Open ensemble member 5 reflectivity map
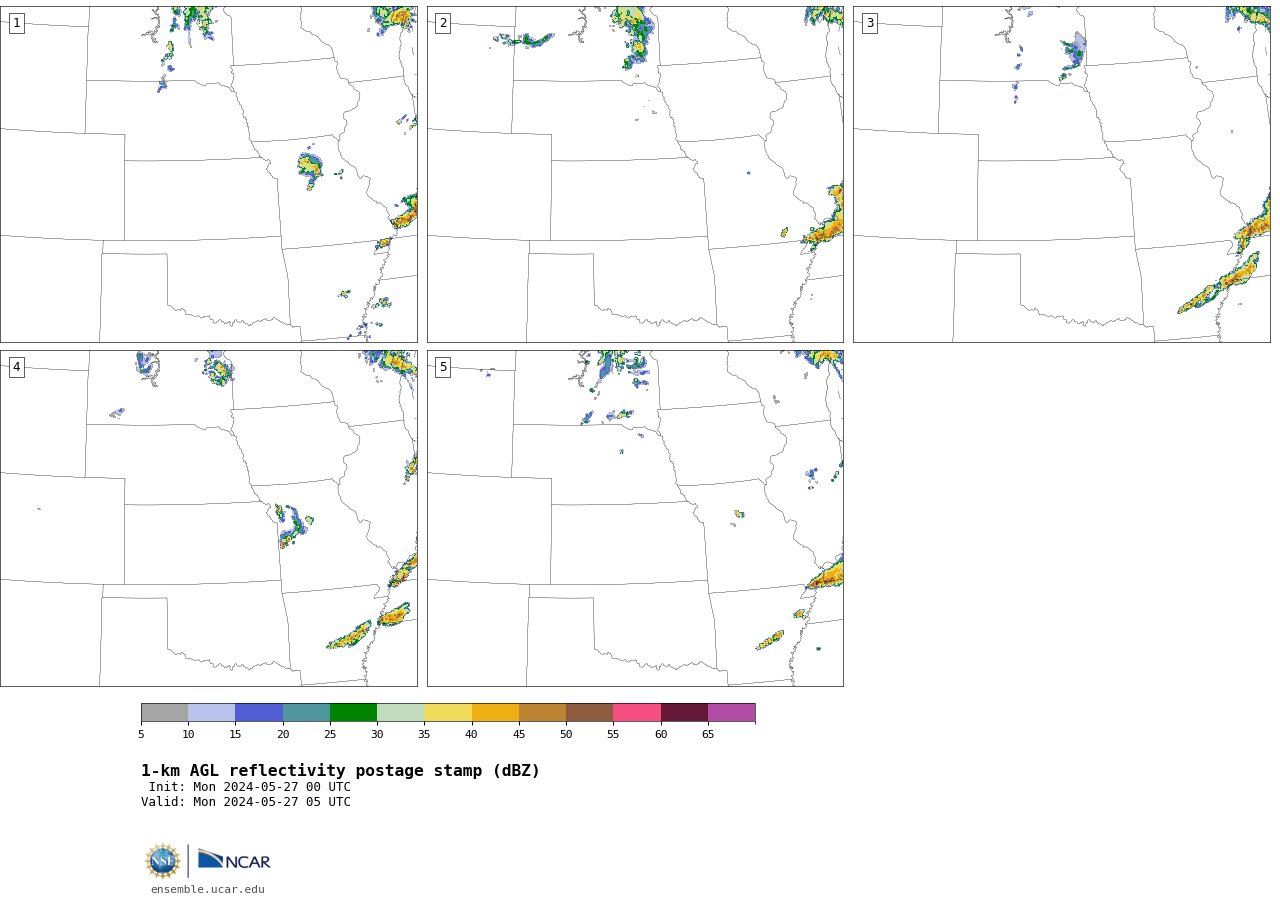This screenshot has width=1280, height=901. click(x=635, y=518)
